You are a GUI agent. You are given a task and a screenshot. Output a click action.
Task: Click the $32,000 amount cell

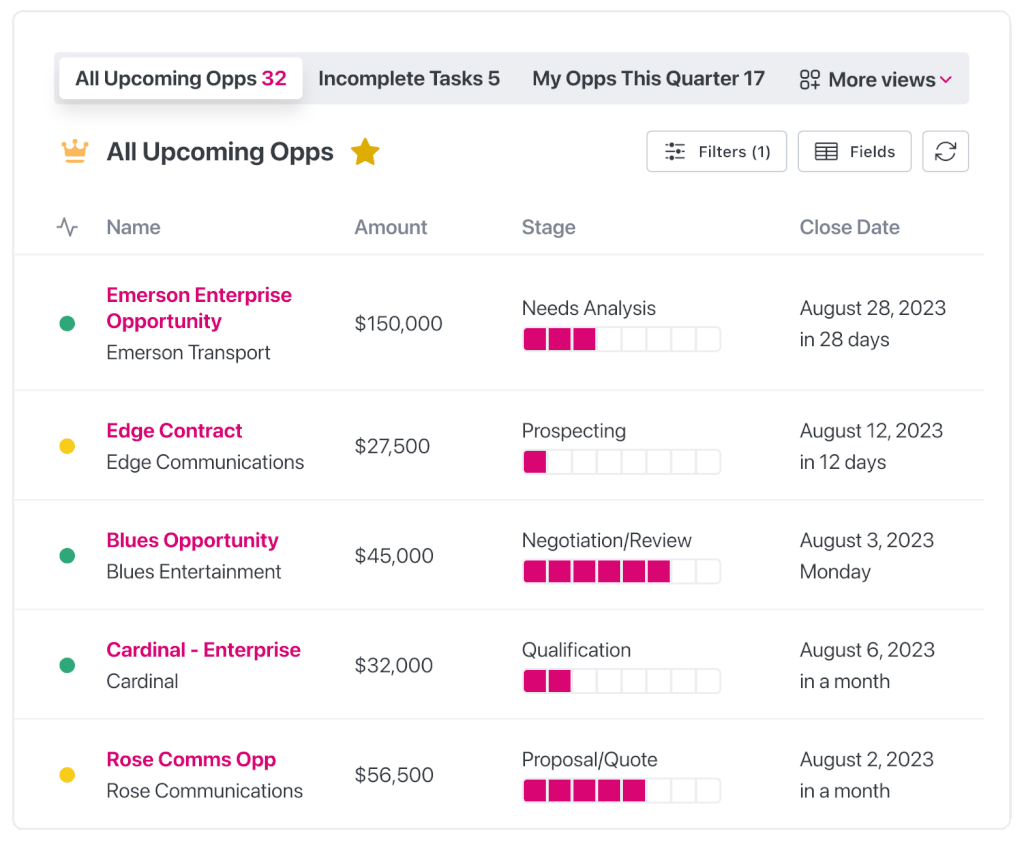[x=393, y=666]
